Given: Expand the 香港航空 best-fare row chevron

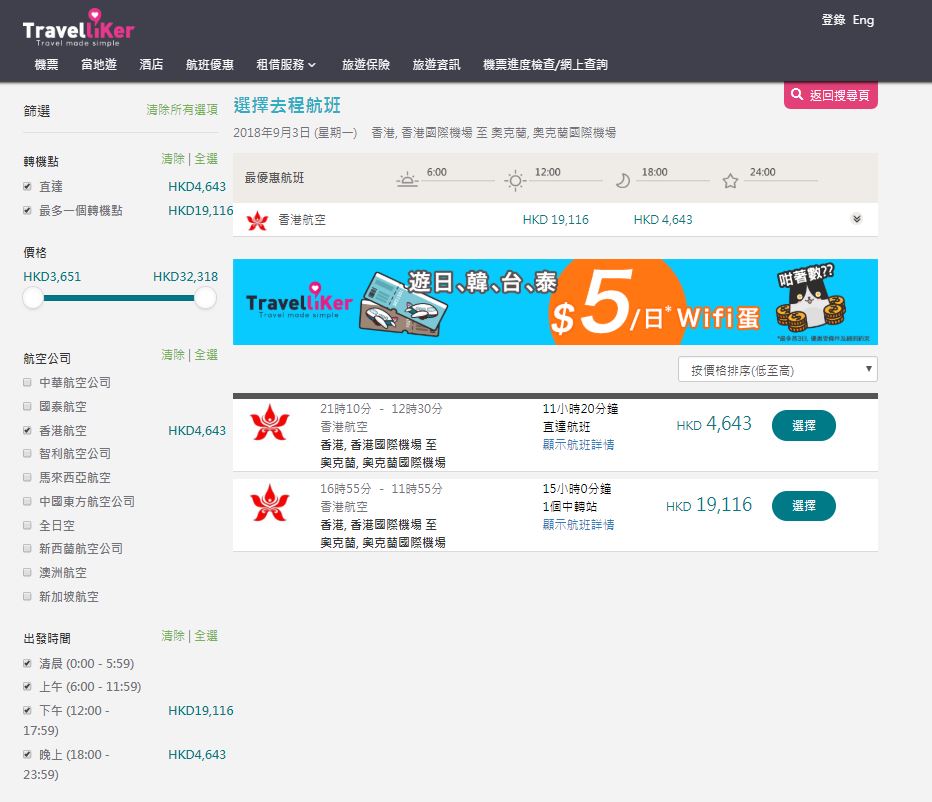Looking at the screenshot, I should (x=857, y=219).
